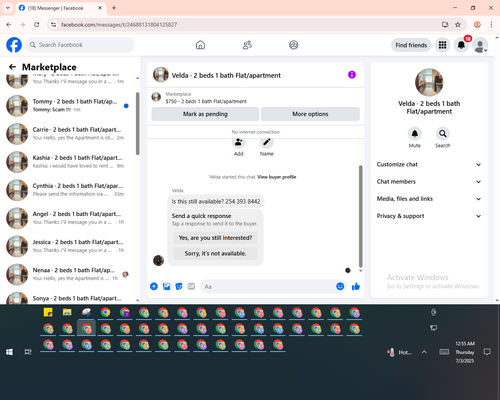Open View buyer profile link
500x400 pixels.
[x=277, y=177]
